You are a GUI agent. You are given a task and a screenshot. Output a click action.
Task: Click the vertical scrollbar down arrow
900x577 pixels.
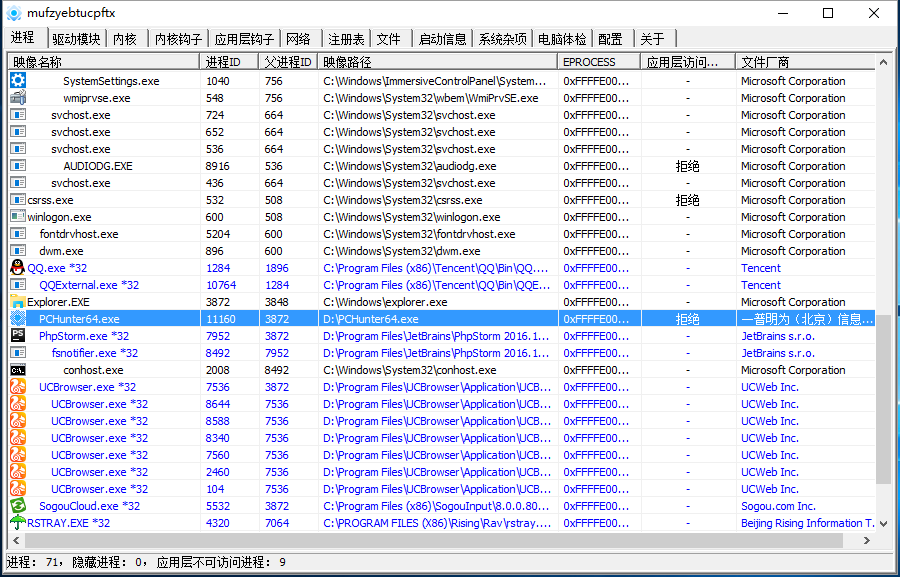click(x=883, y=541)
